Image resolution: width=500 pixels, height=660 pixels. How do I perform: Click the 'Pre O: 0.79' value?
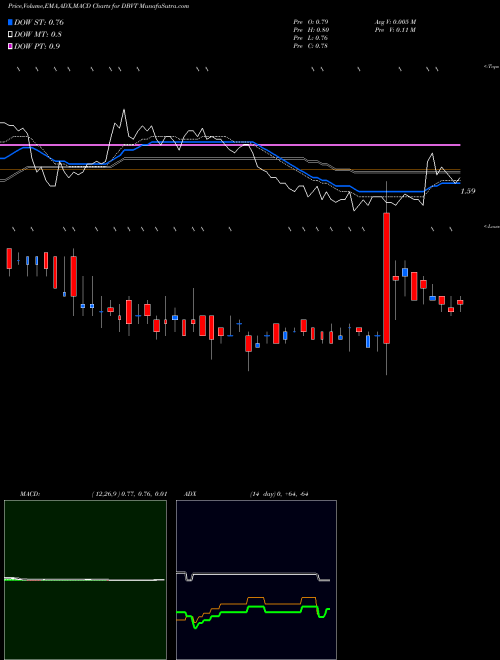tap(311, 21)
